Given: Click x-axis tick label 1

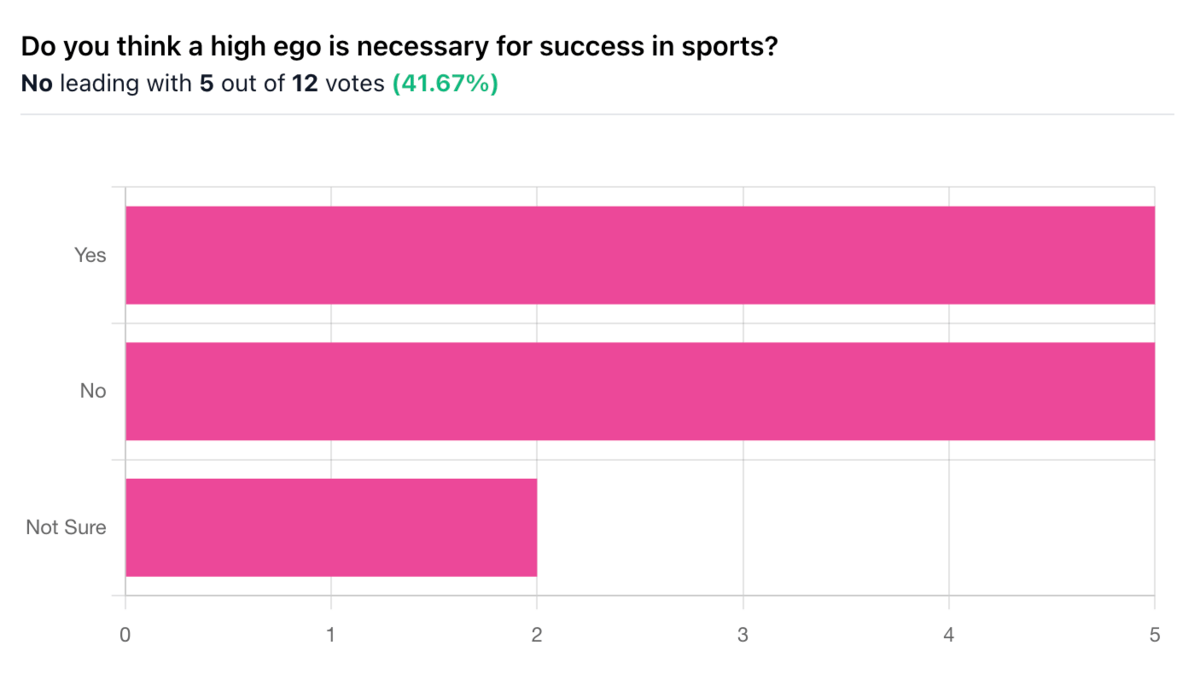Looking at the screenshot, I should (x=331, y=634).
